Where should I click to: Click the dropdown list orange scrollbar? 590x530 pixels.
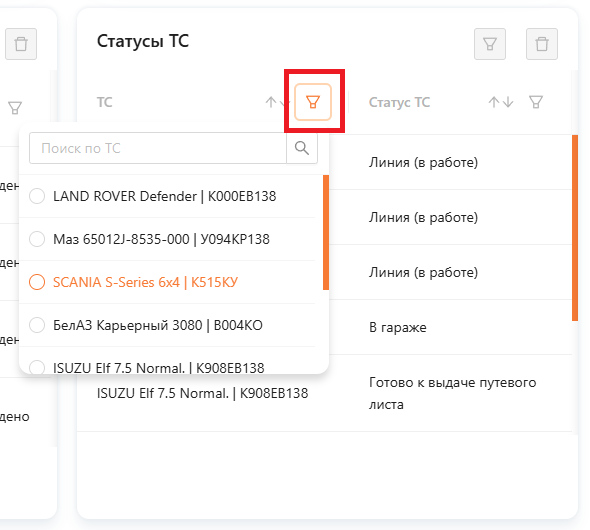(x=326, y=232)
